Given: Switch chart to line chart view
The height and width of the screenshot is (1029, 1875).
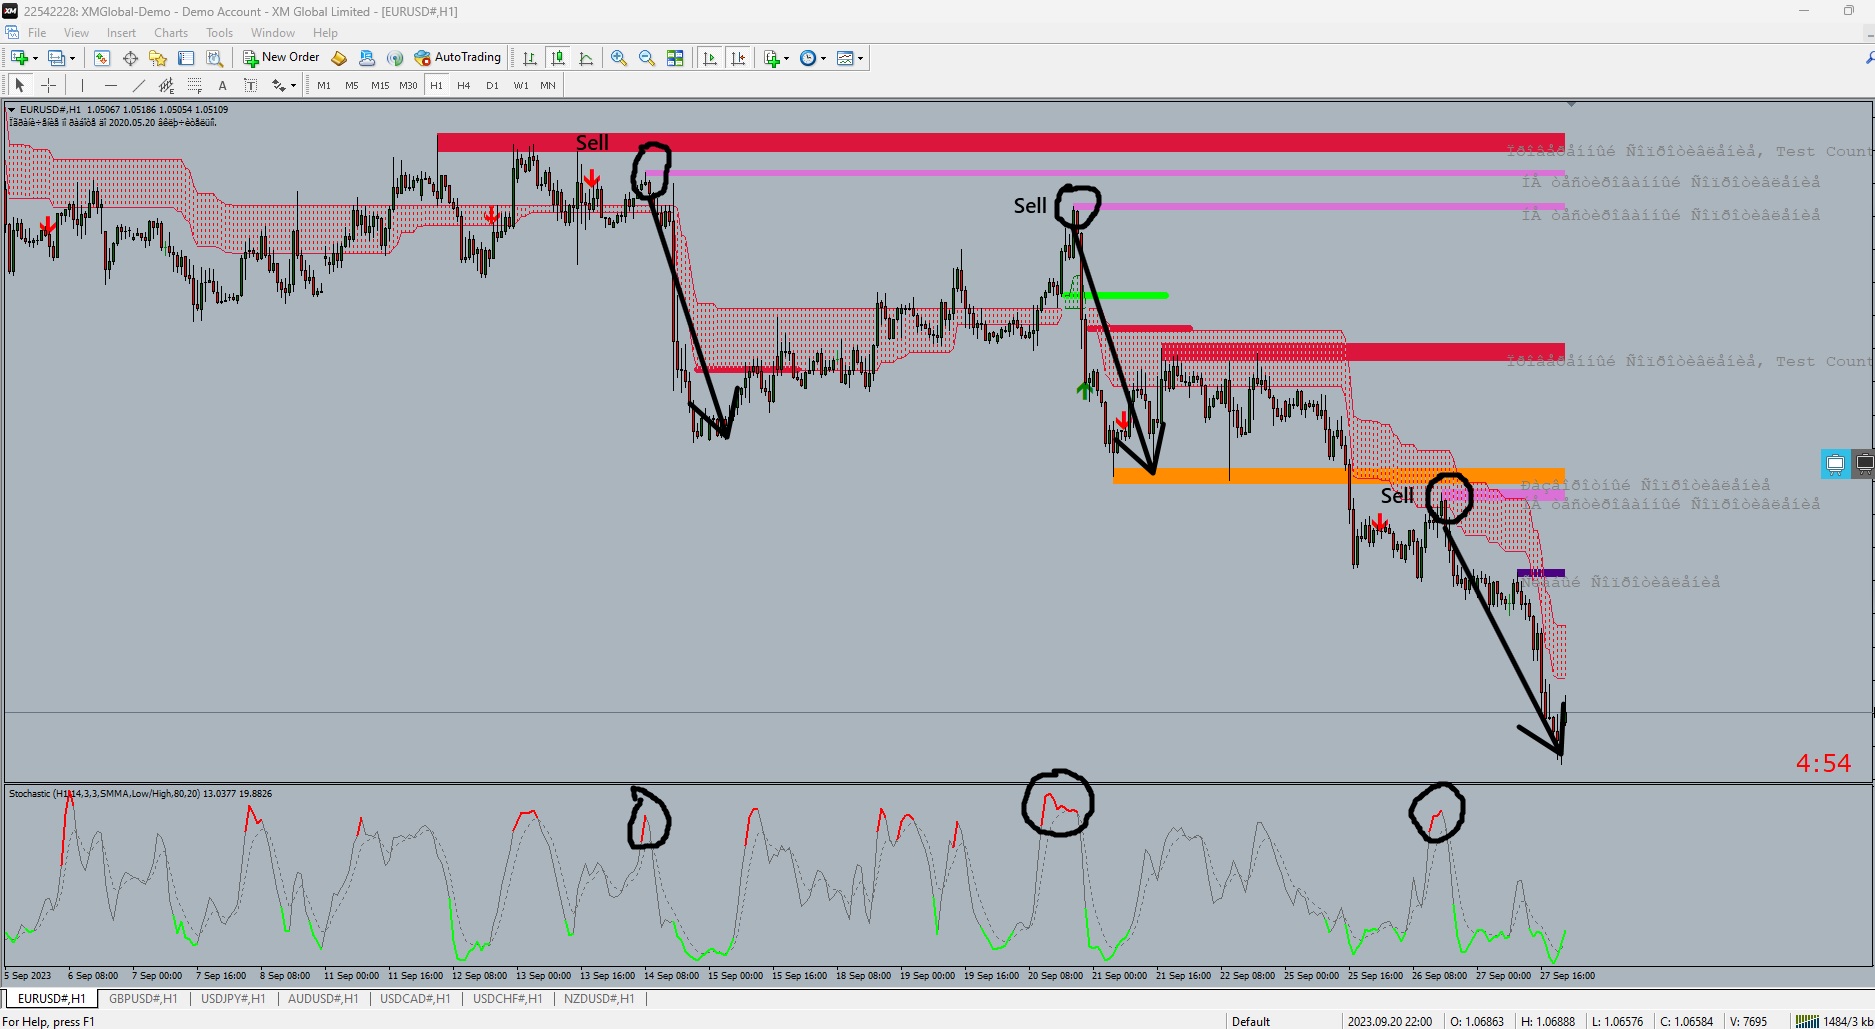Looking at the screenshot, I should [586, 58].
